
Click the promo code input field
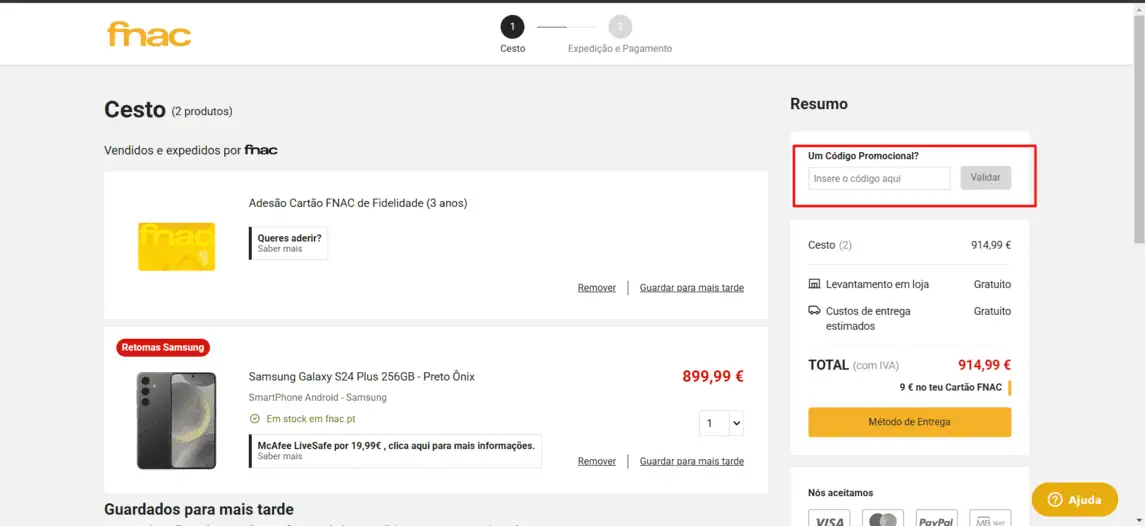[879, 178]
